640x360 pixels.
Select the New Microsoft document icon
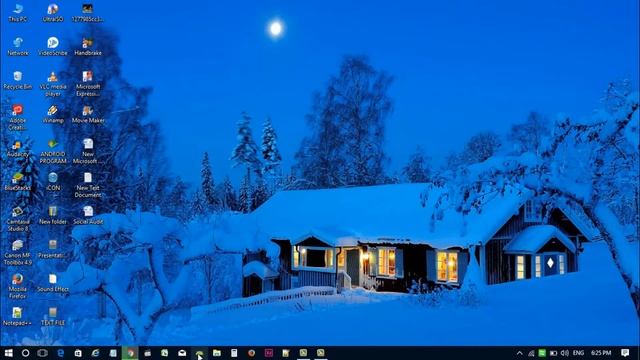coord(88,151)
